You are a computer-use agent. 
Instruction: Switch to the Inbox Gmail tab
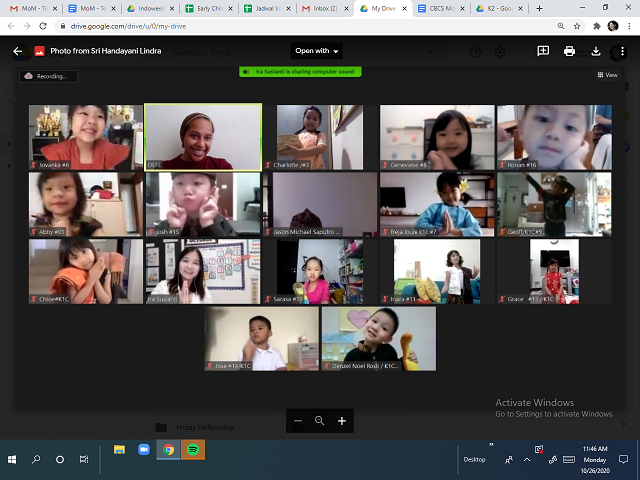pyautogui.click(x=323, y=8)
